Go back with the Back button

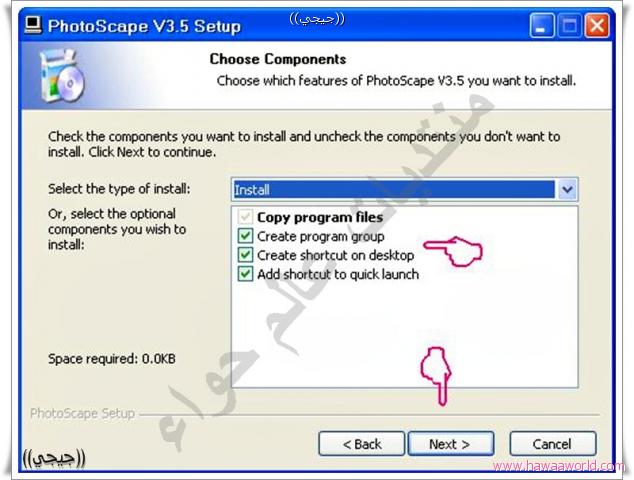click(361, 444)
